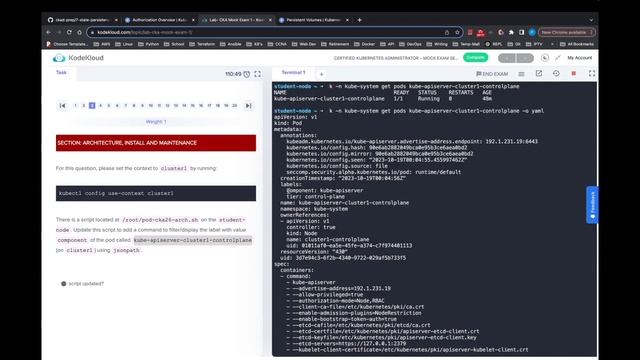Open the AWS bookmarks folder
The width and height of the screenshot is (640, 360).
102,44
